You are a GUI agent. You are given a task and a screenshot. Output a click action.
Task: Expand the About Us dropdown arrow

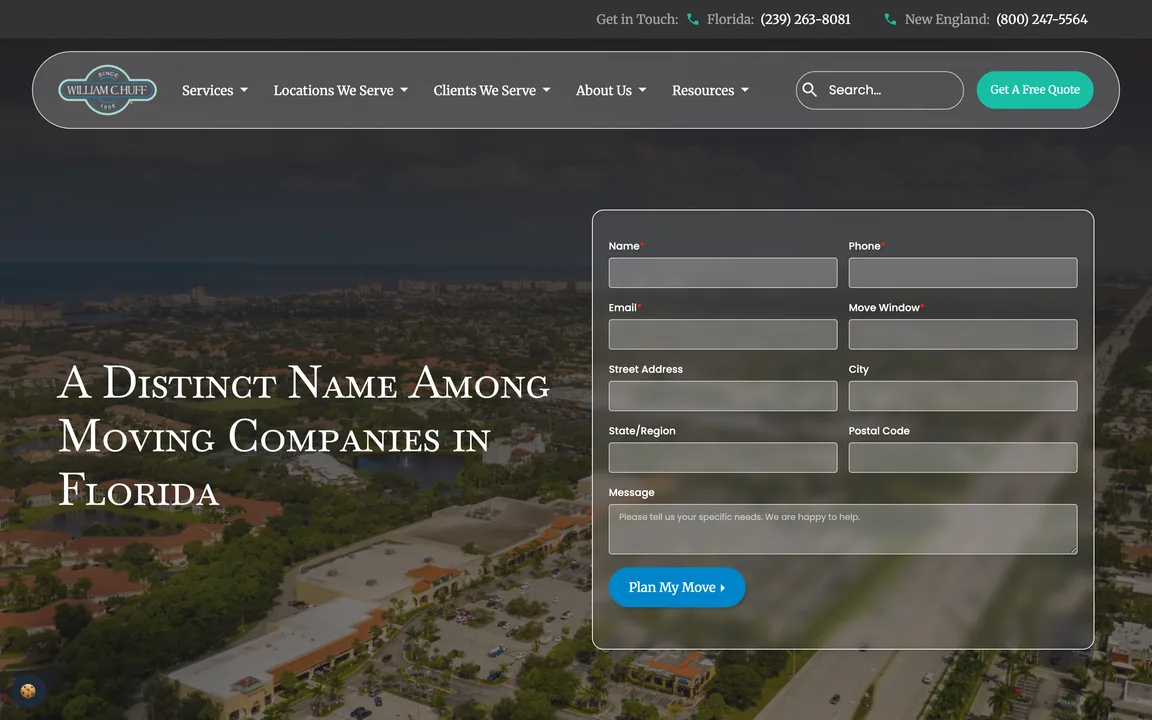(x=643, y=90)
